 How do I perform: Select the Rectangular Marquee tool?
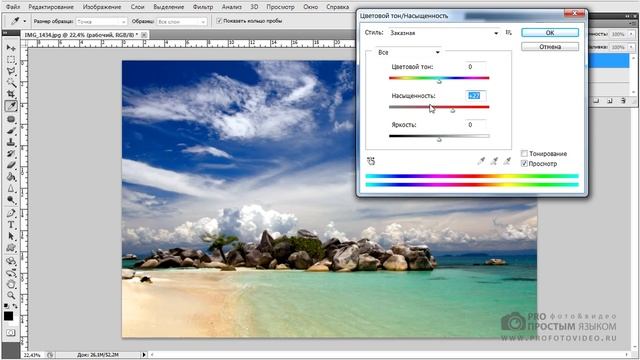(x=11, y=60)
